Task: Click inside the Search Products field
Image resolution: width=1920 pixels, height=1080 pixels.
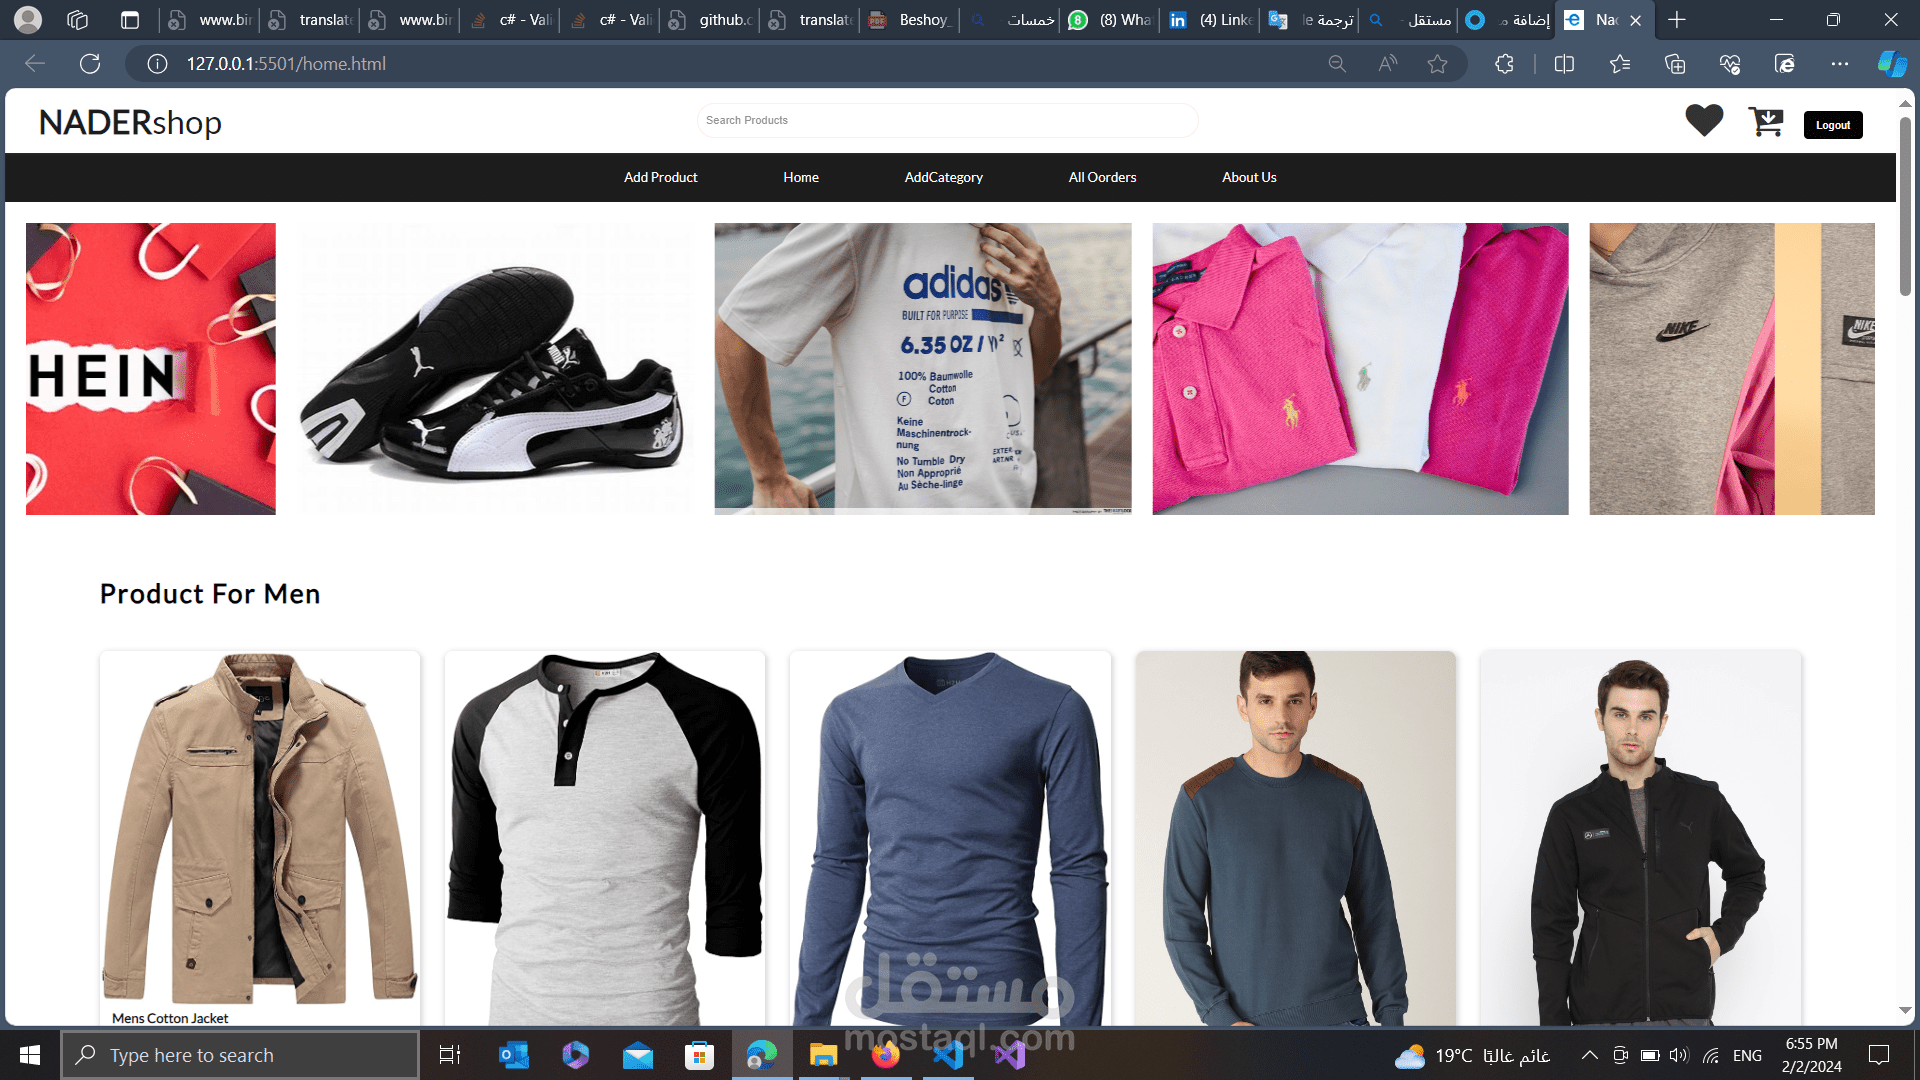Action: [x=947, y=120]
